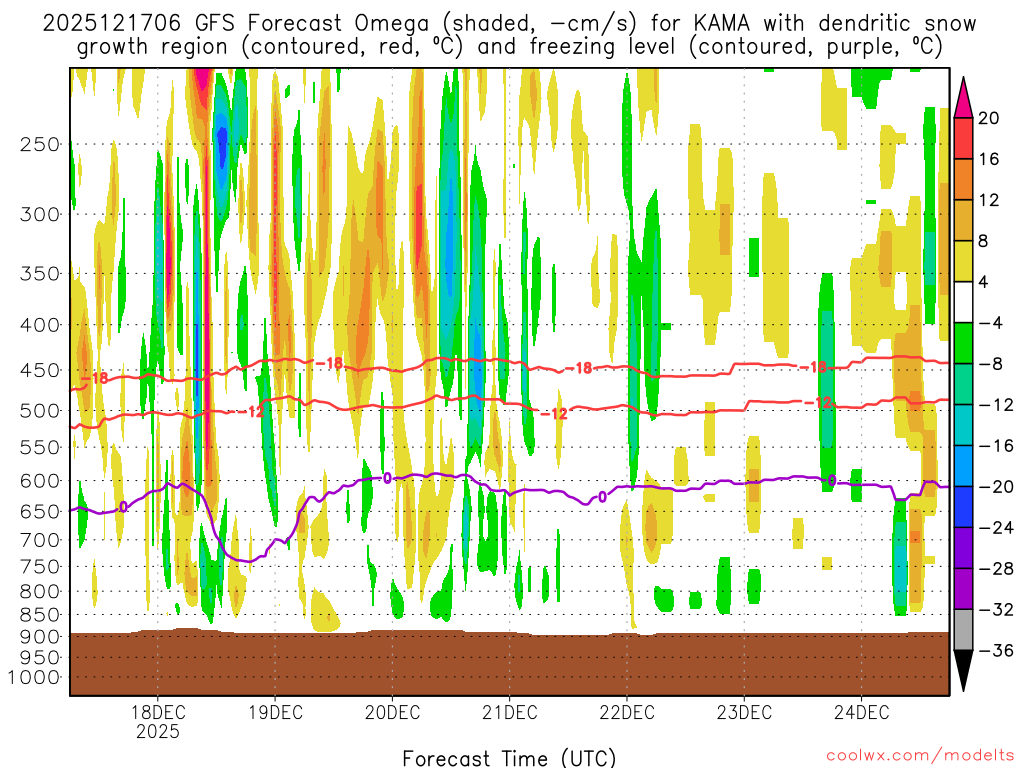Click the 600 pressure level label

40,481
